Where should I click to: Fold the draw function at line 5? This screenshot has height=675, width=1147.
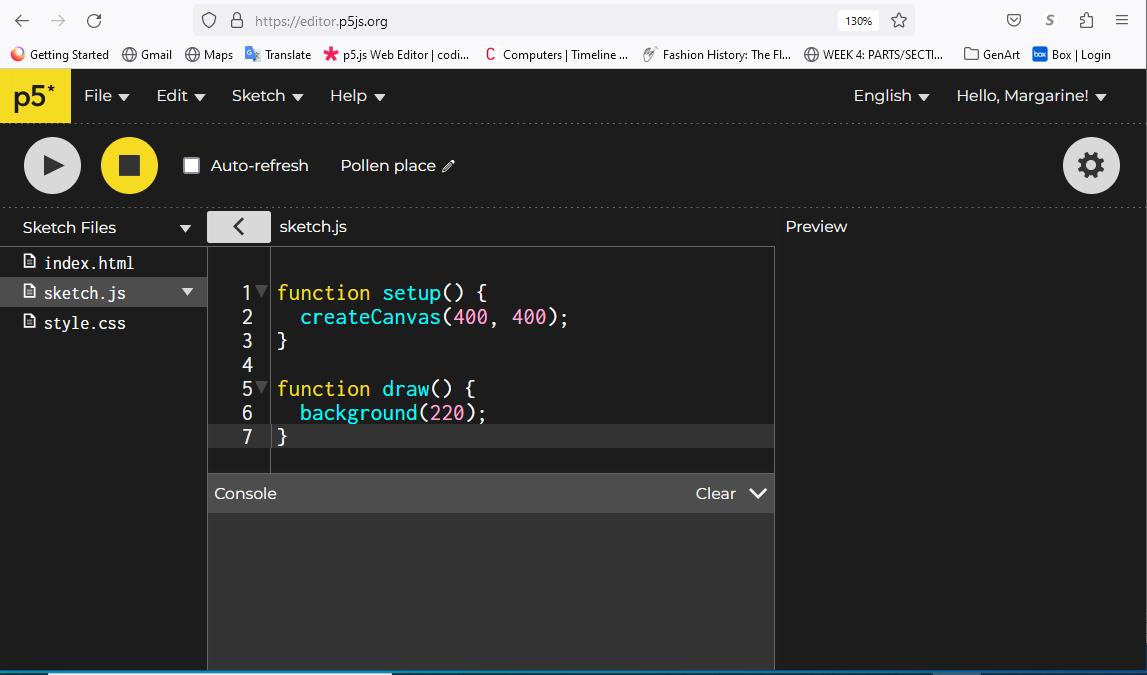coord(261,388)
